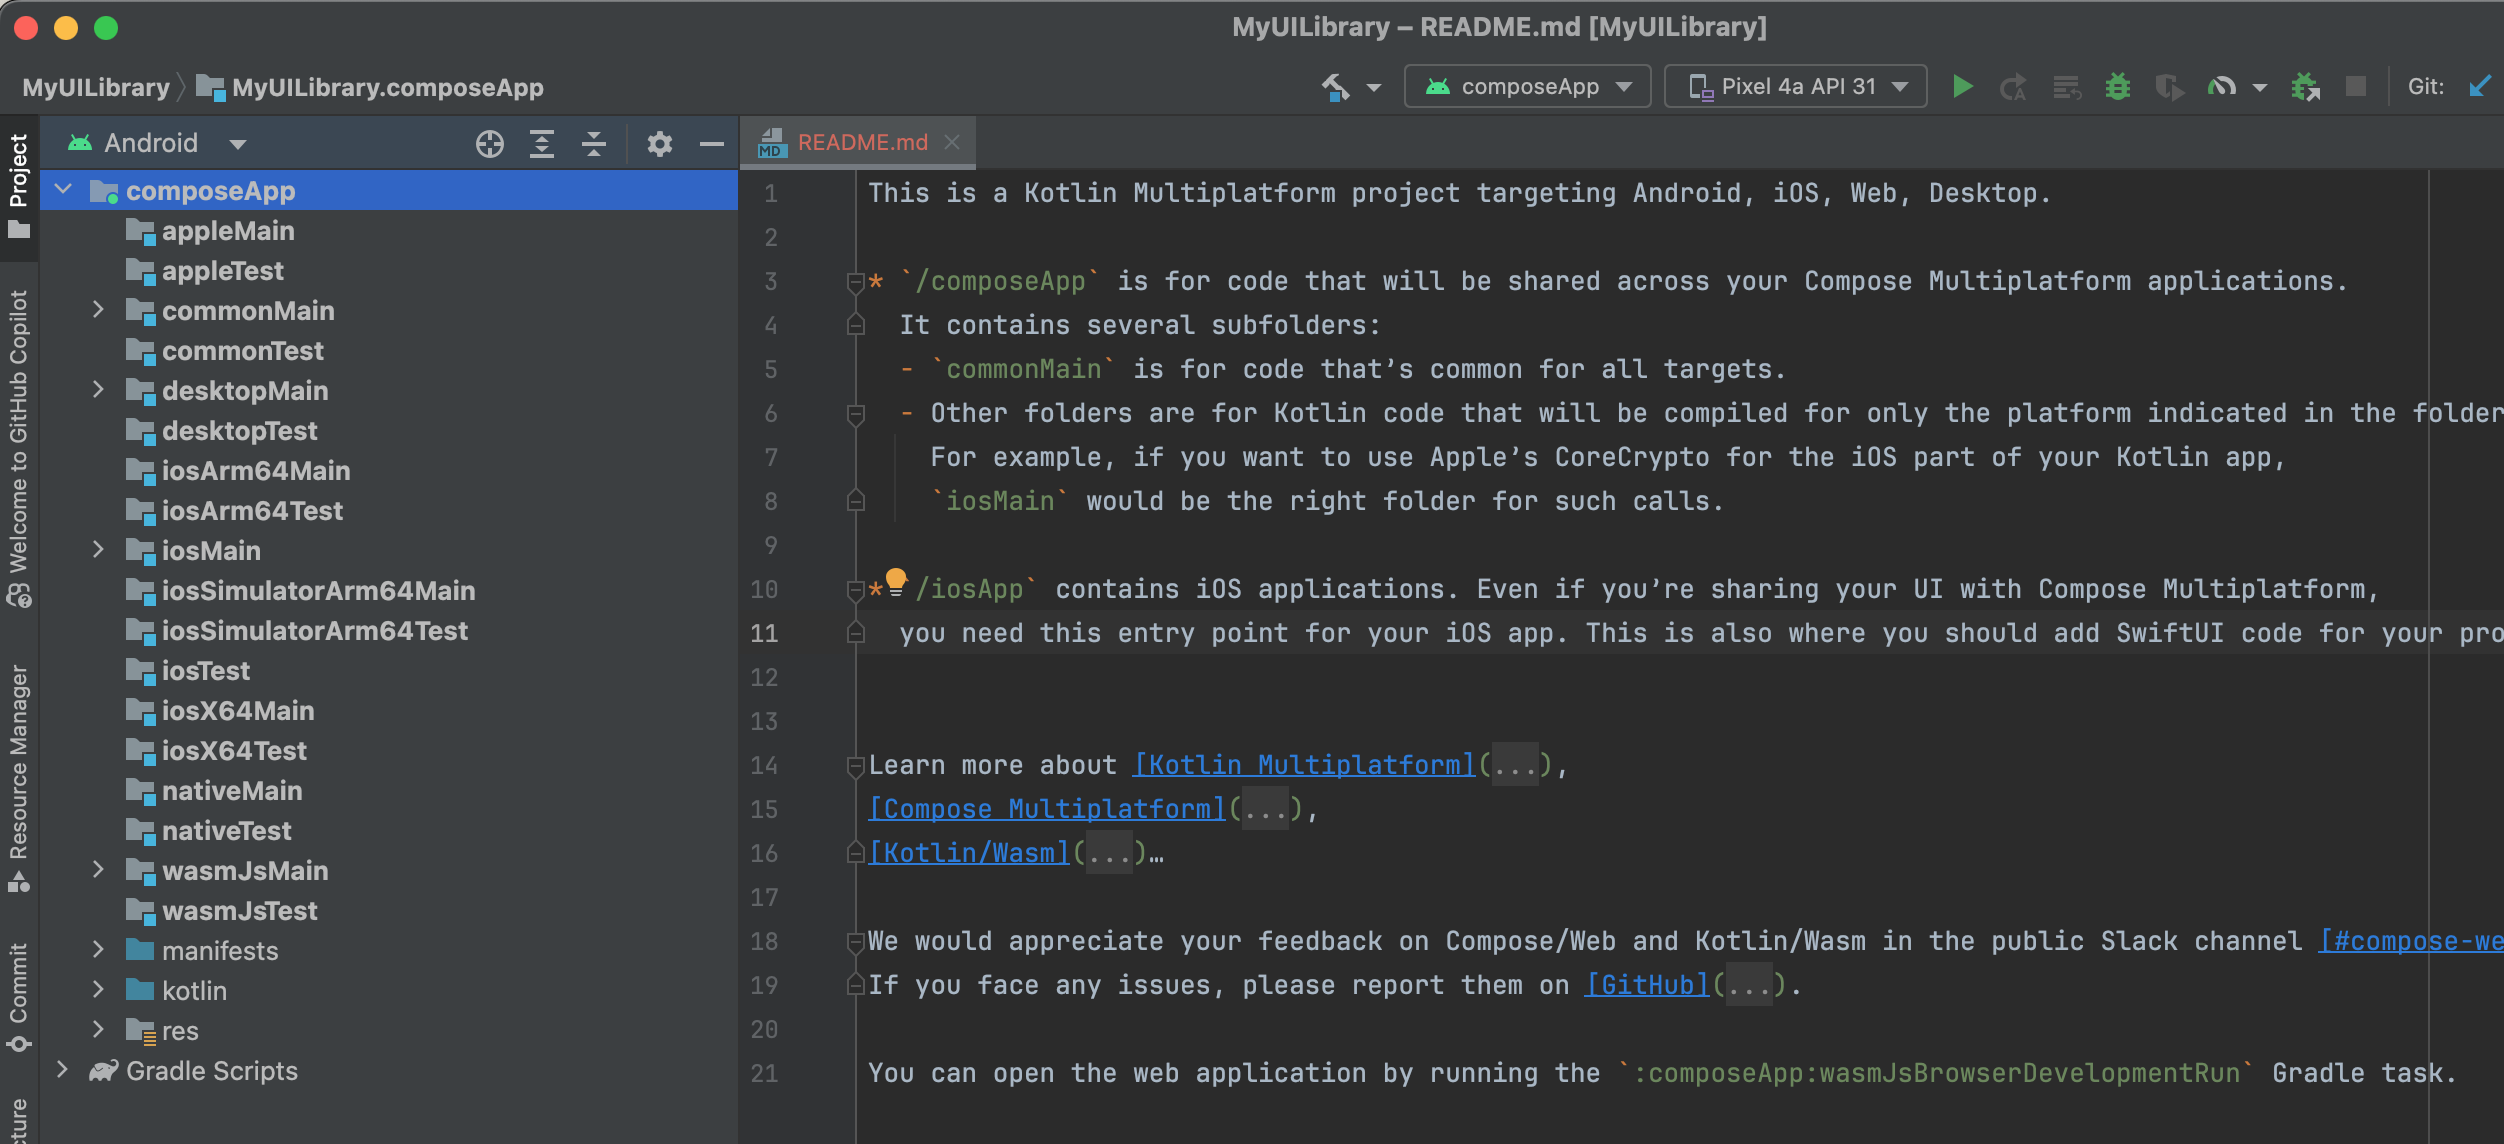
Task: Click the Git update project arrow
Action: point(2480,87)
